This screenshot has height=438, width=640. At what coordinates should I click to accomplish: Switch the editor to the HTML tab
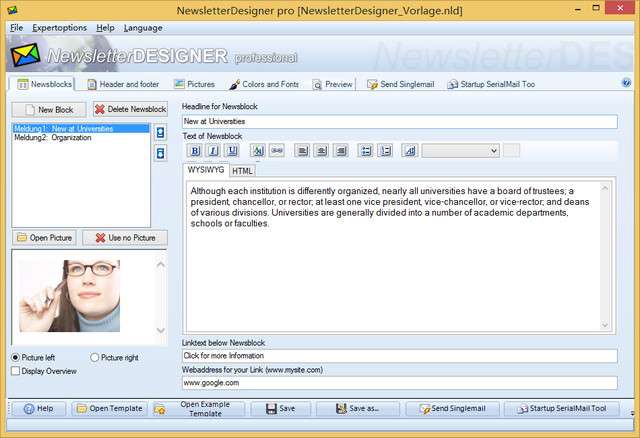[x=242, y=171]
